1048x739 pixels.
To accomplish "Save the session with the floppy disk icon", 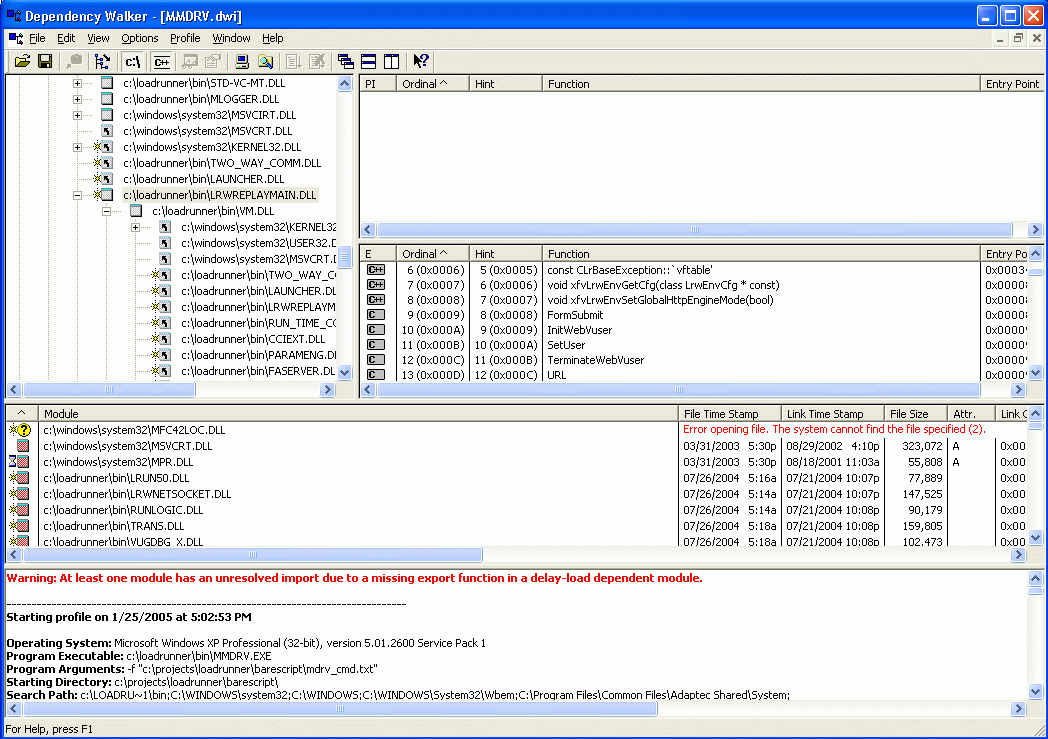I will 45,61.
